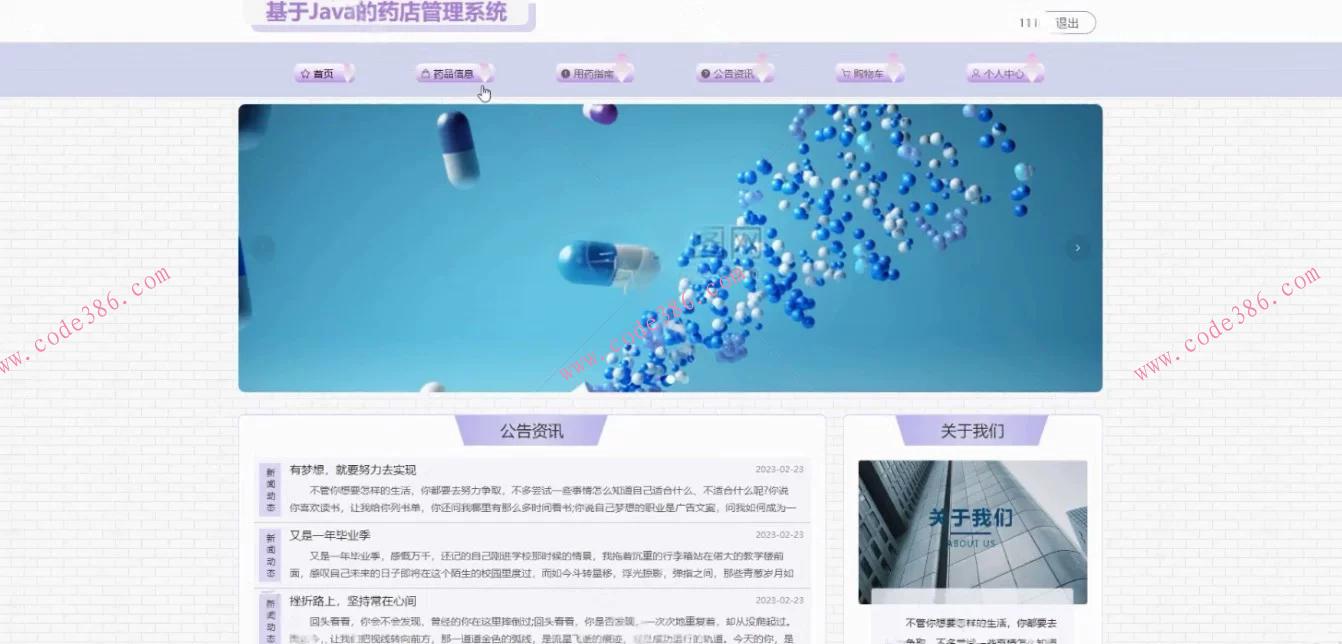The width and height of the screenshot is (1342, 644).
Task: Click the blue capsule banner image
Action: coord(668,247)
